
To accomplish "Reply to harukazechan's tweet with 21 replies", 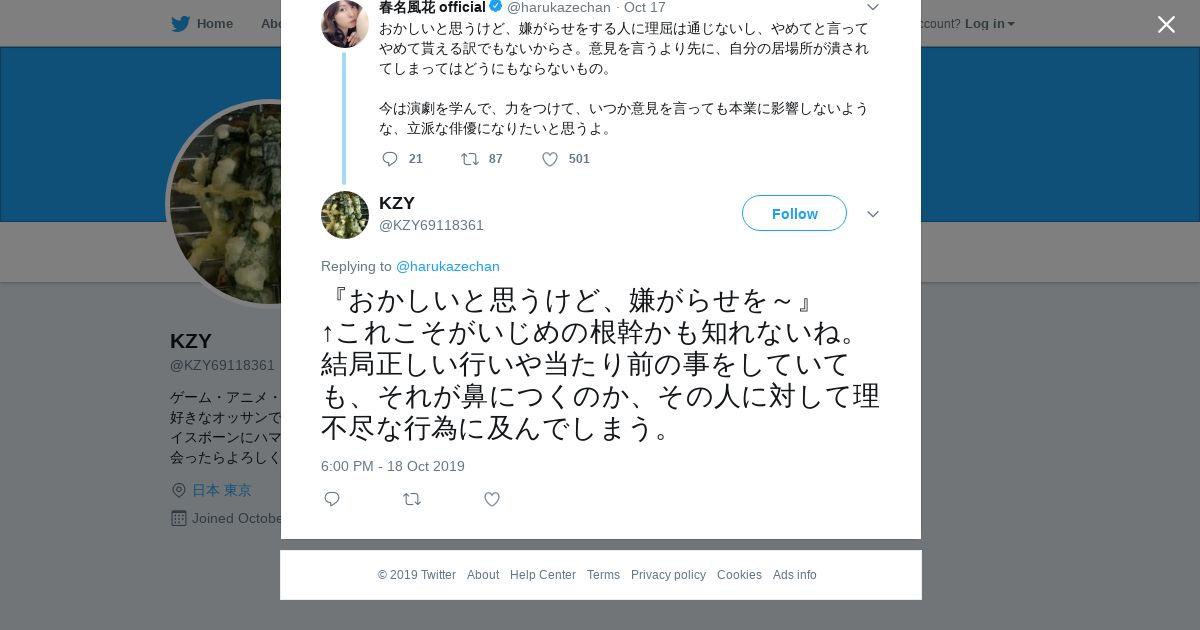I will pos(391,159).
